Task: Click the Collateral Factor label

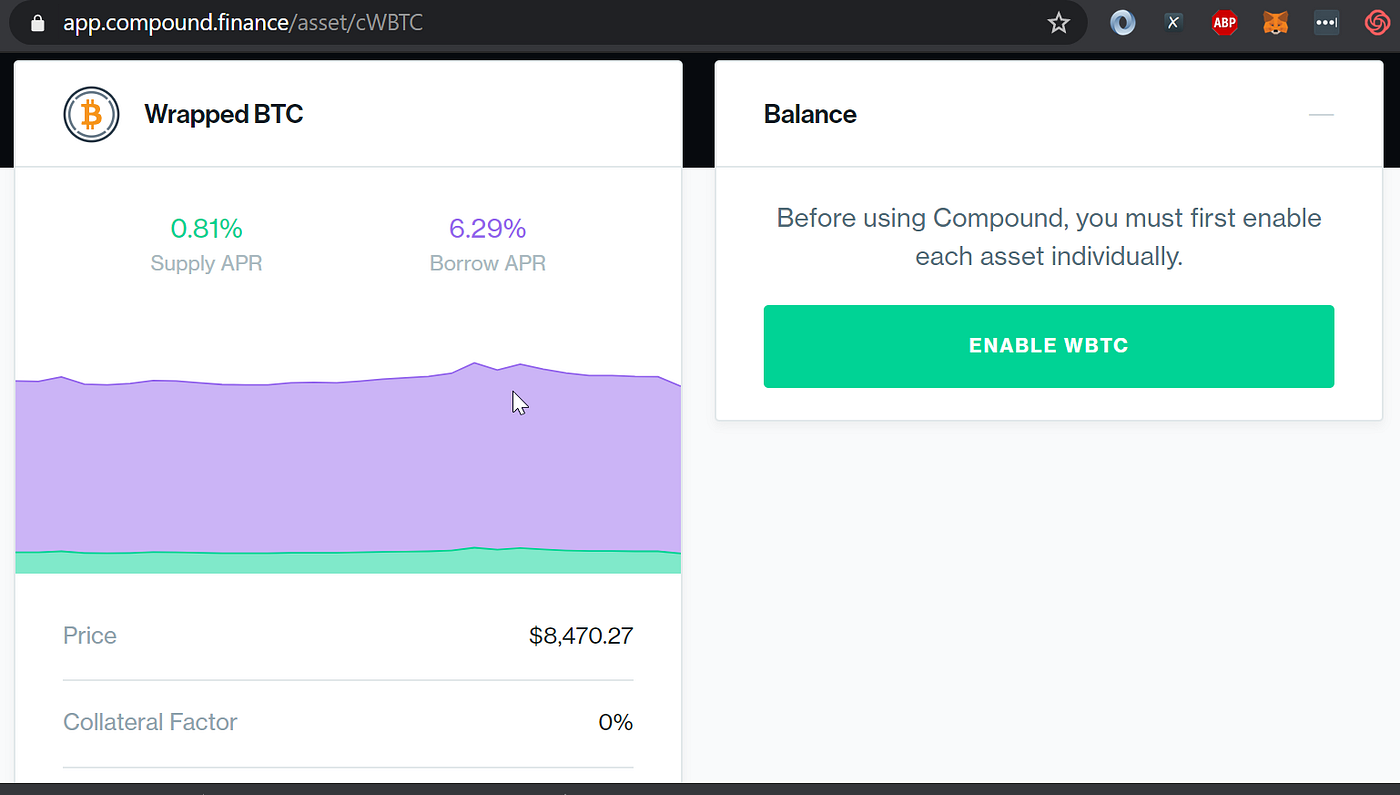Action: click(150, 722)
